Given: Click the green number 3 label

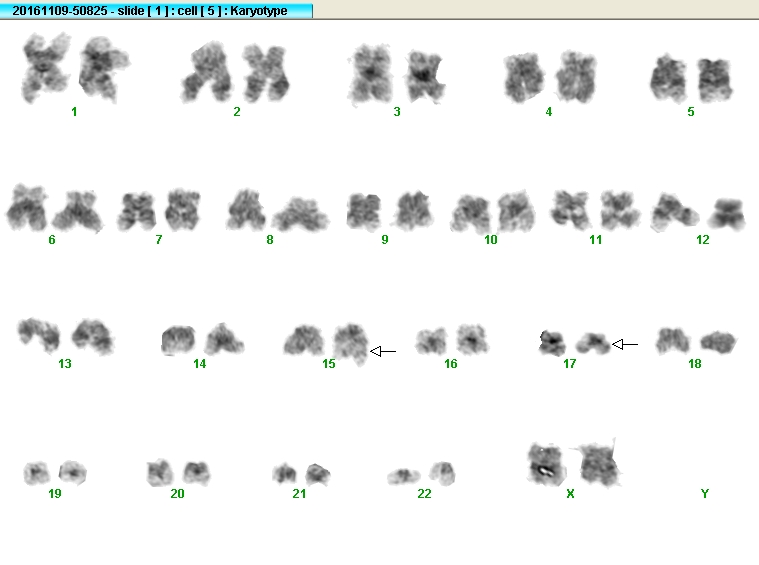Looking at the screenshot, I should 397,112.
